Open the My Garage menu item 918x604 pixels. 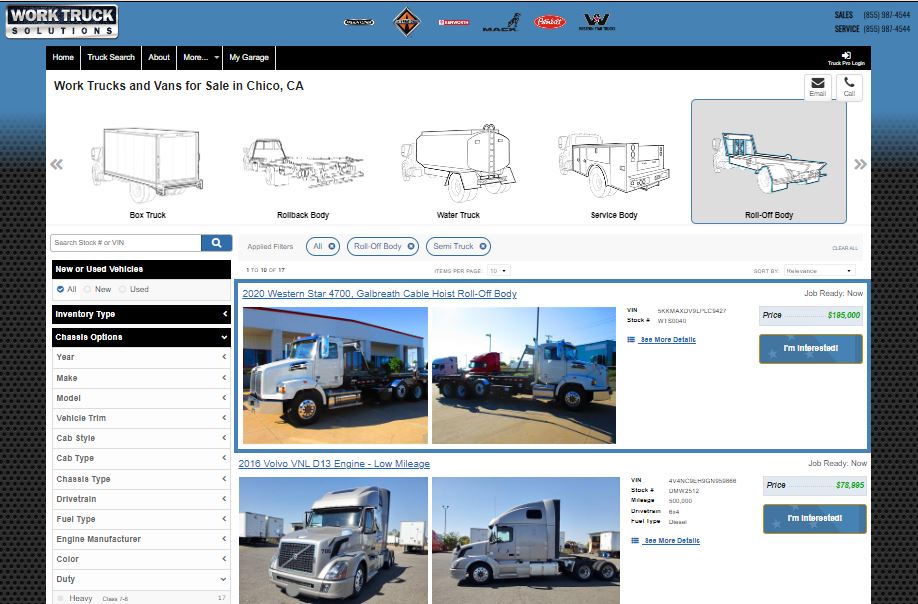(x=248, y=57)
